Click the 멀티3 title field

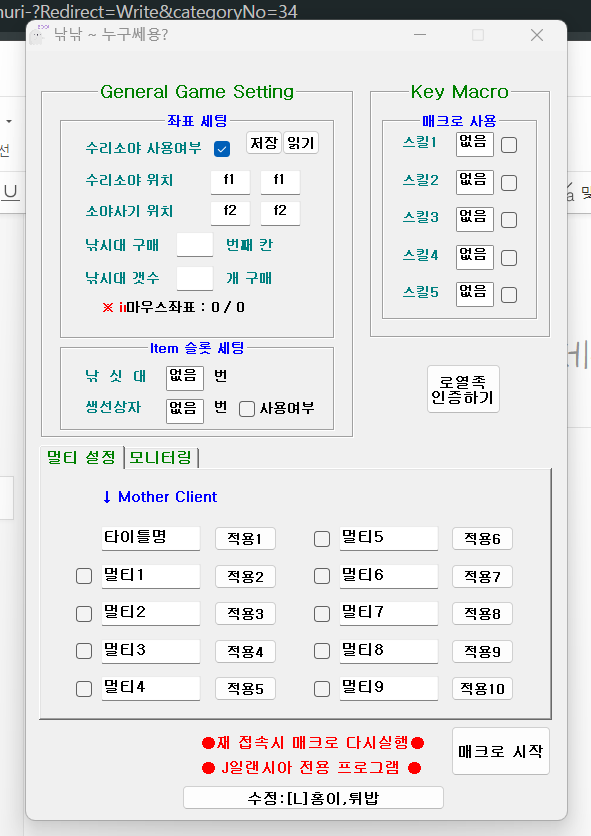tap(151, 652)
